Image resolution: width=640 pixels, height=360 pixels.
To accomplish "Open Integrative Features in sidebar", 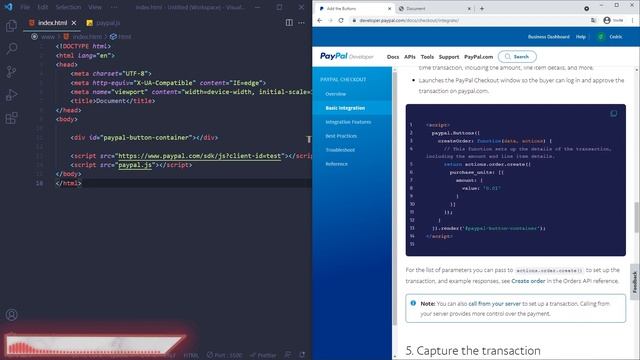I will (x=348, y=122).
